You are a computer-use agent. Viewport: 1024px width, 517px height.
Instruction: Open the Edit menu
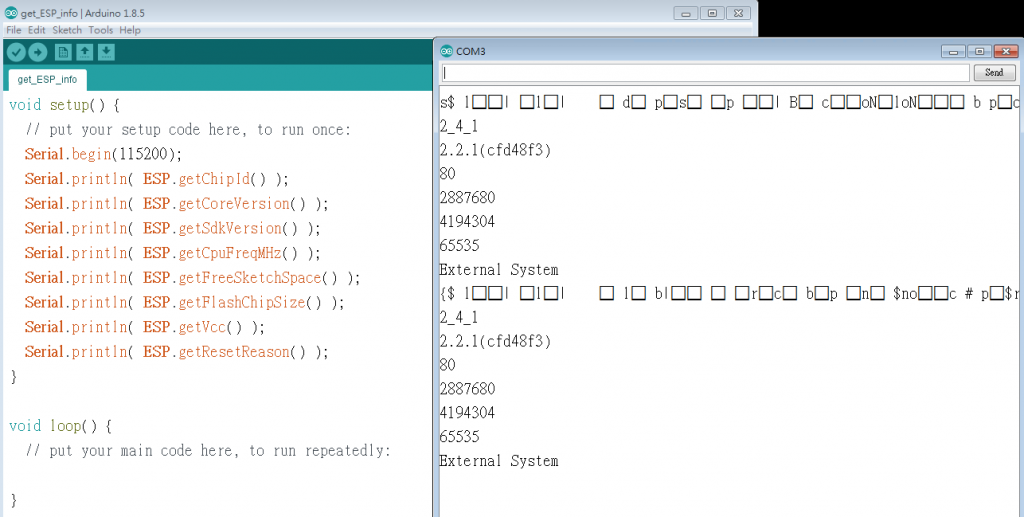pos(37,30)
